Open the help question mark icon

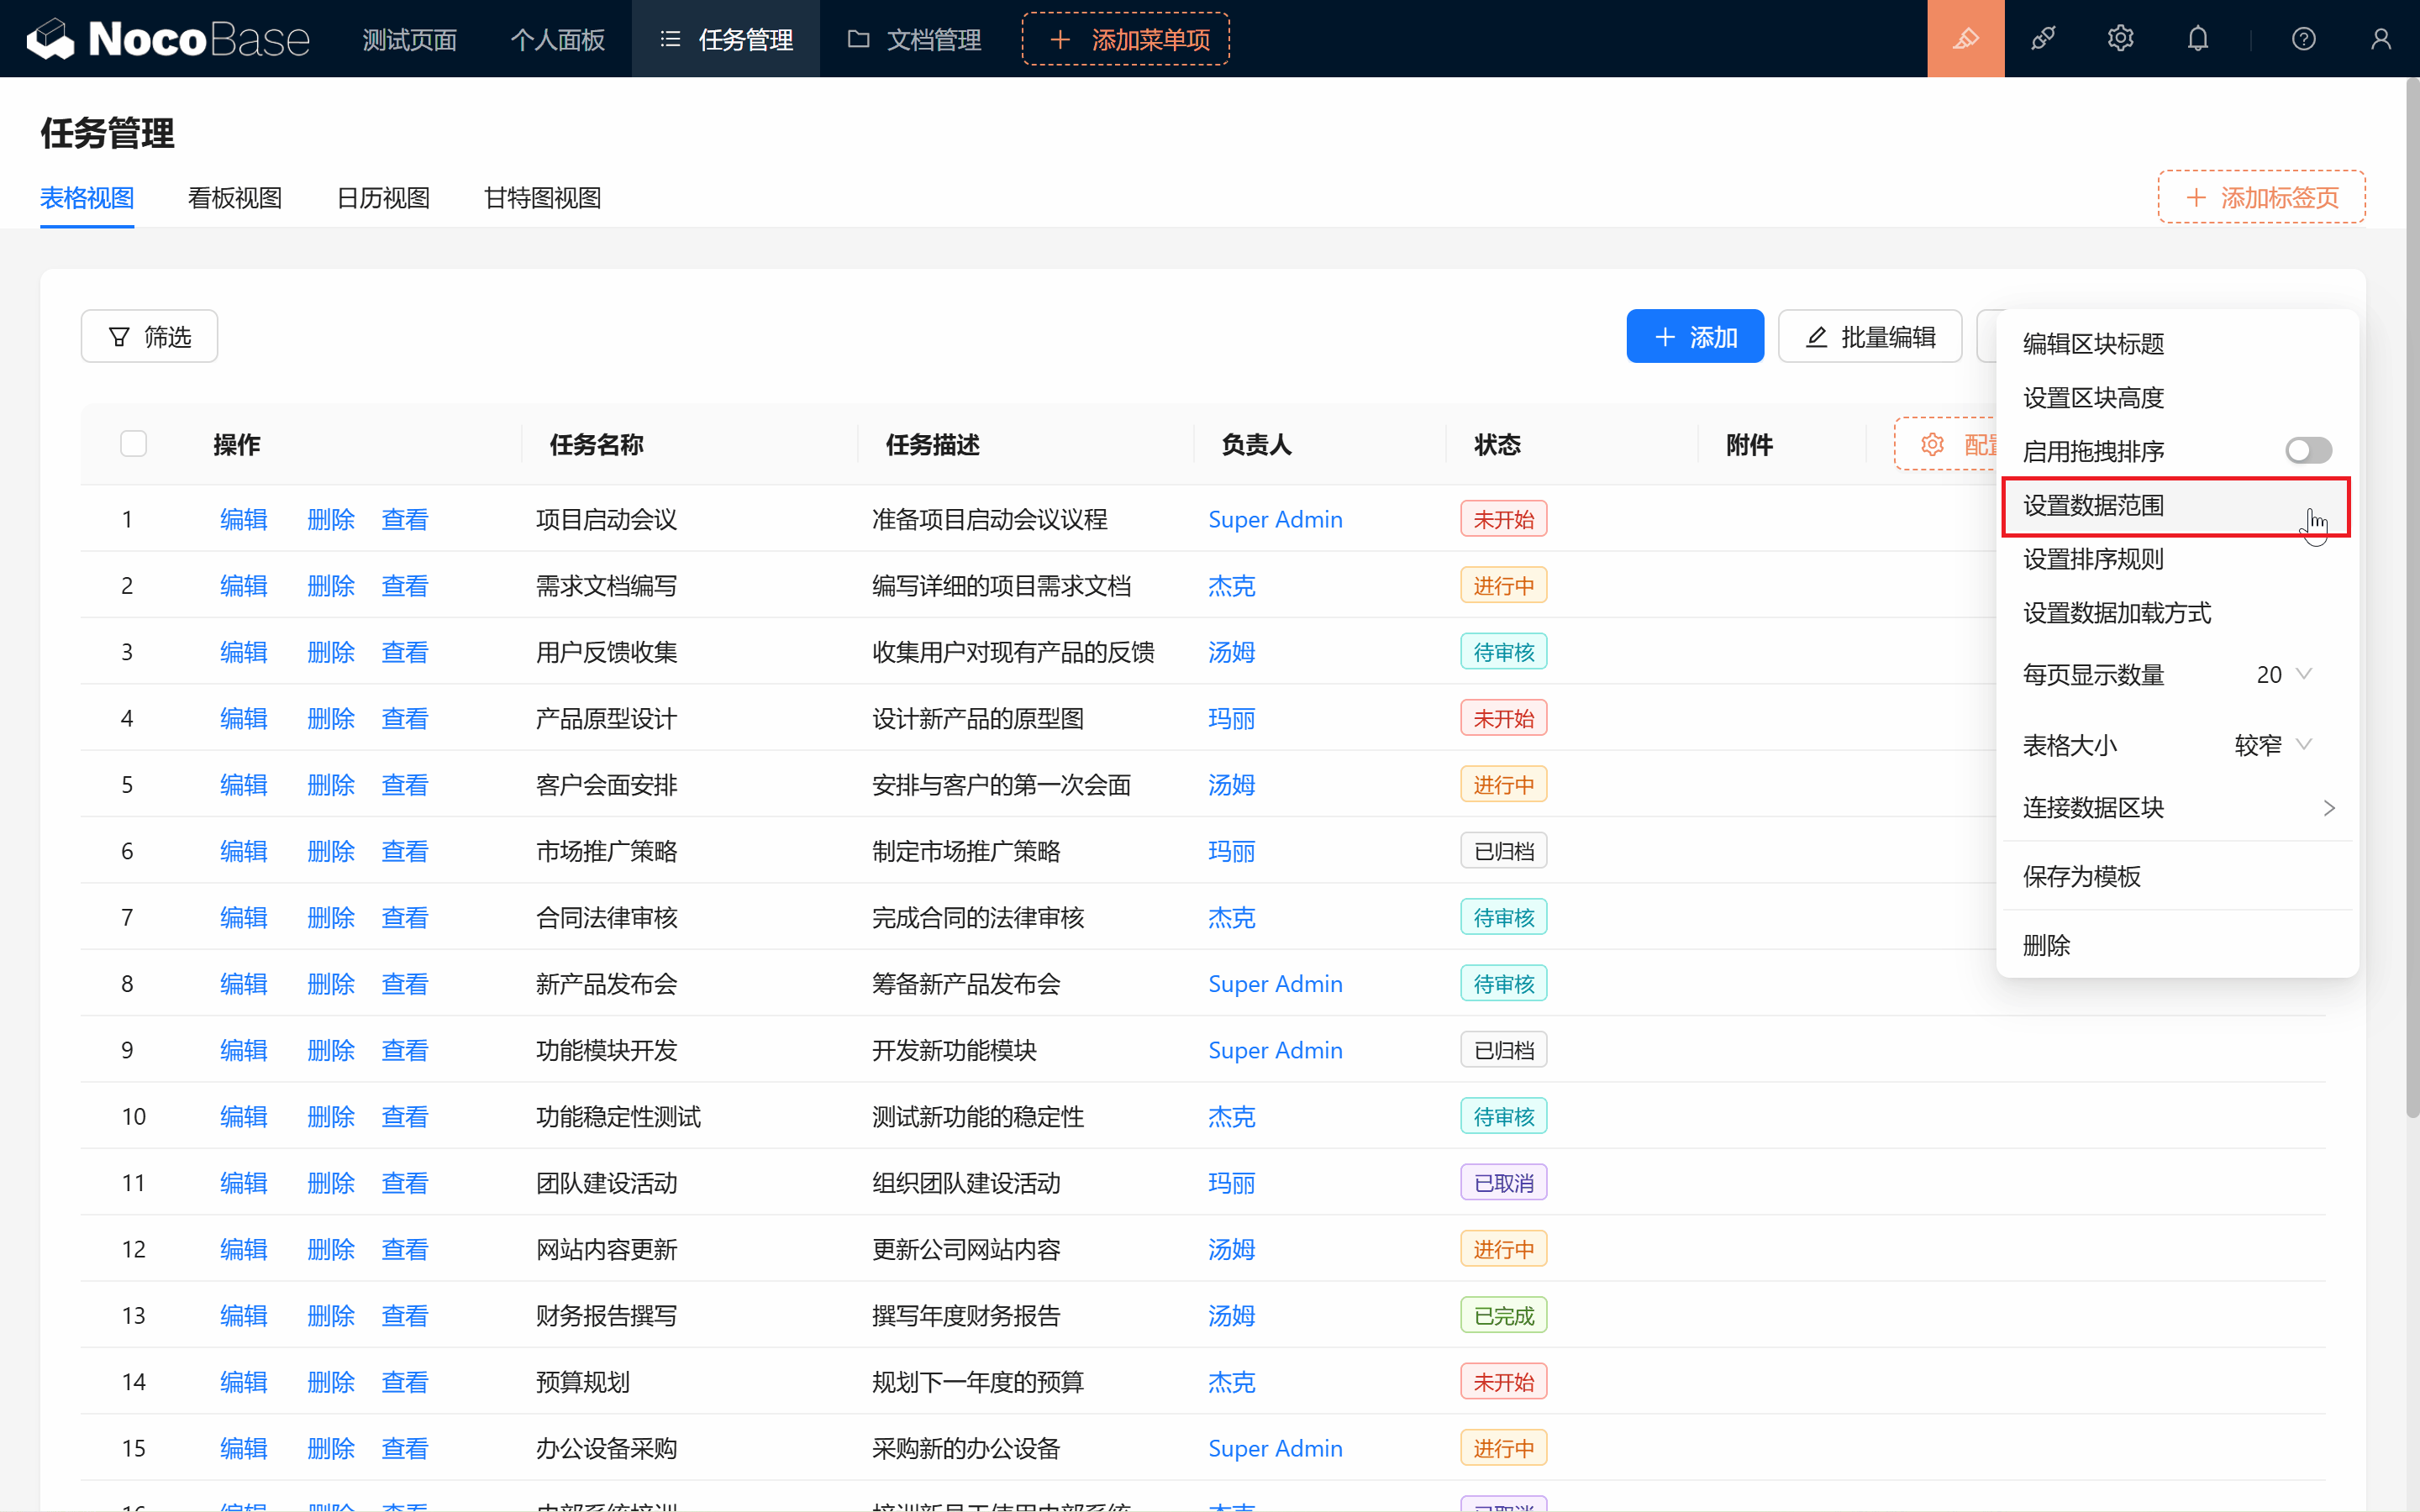coord(2304,39)
